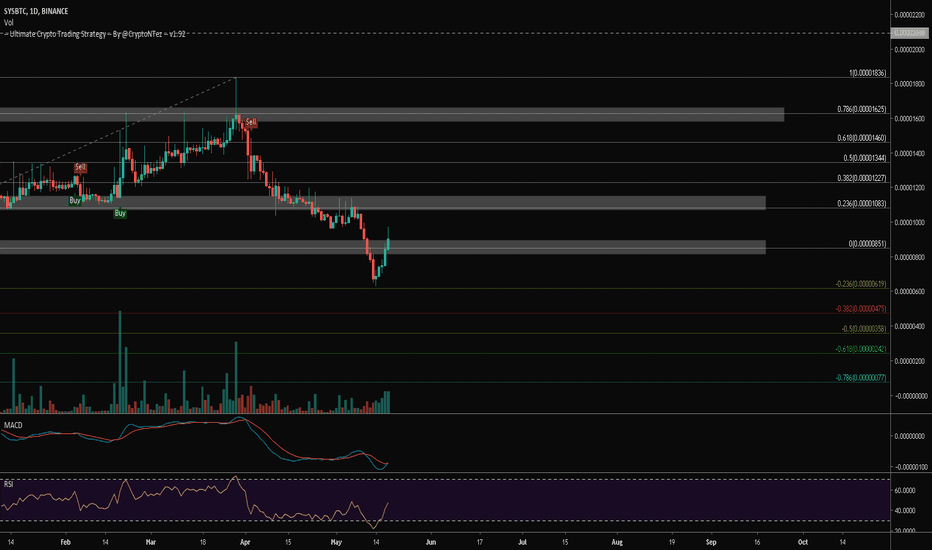Select the Fibonacci -0.786(0.00000077) level label
Viewport: 932px width, 550px height.
click(x=861, y=378)
